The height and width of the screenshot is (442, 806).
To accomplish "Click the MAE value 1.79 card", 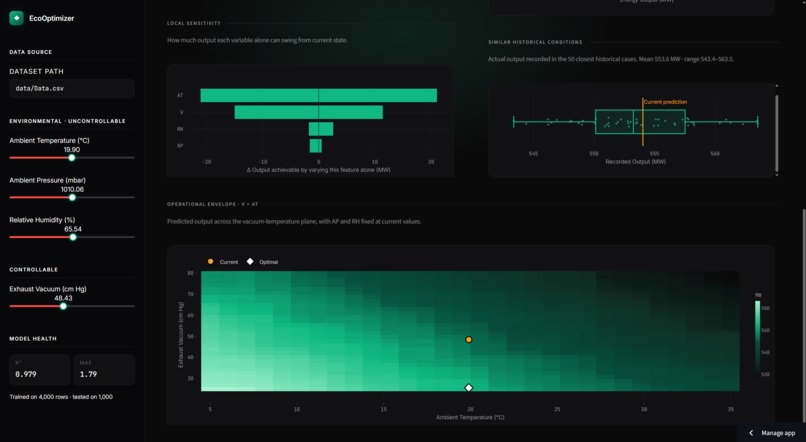I will click(x=104, y=370).
